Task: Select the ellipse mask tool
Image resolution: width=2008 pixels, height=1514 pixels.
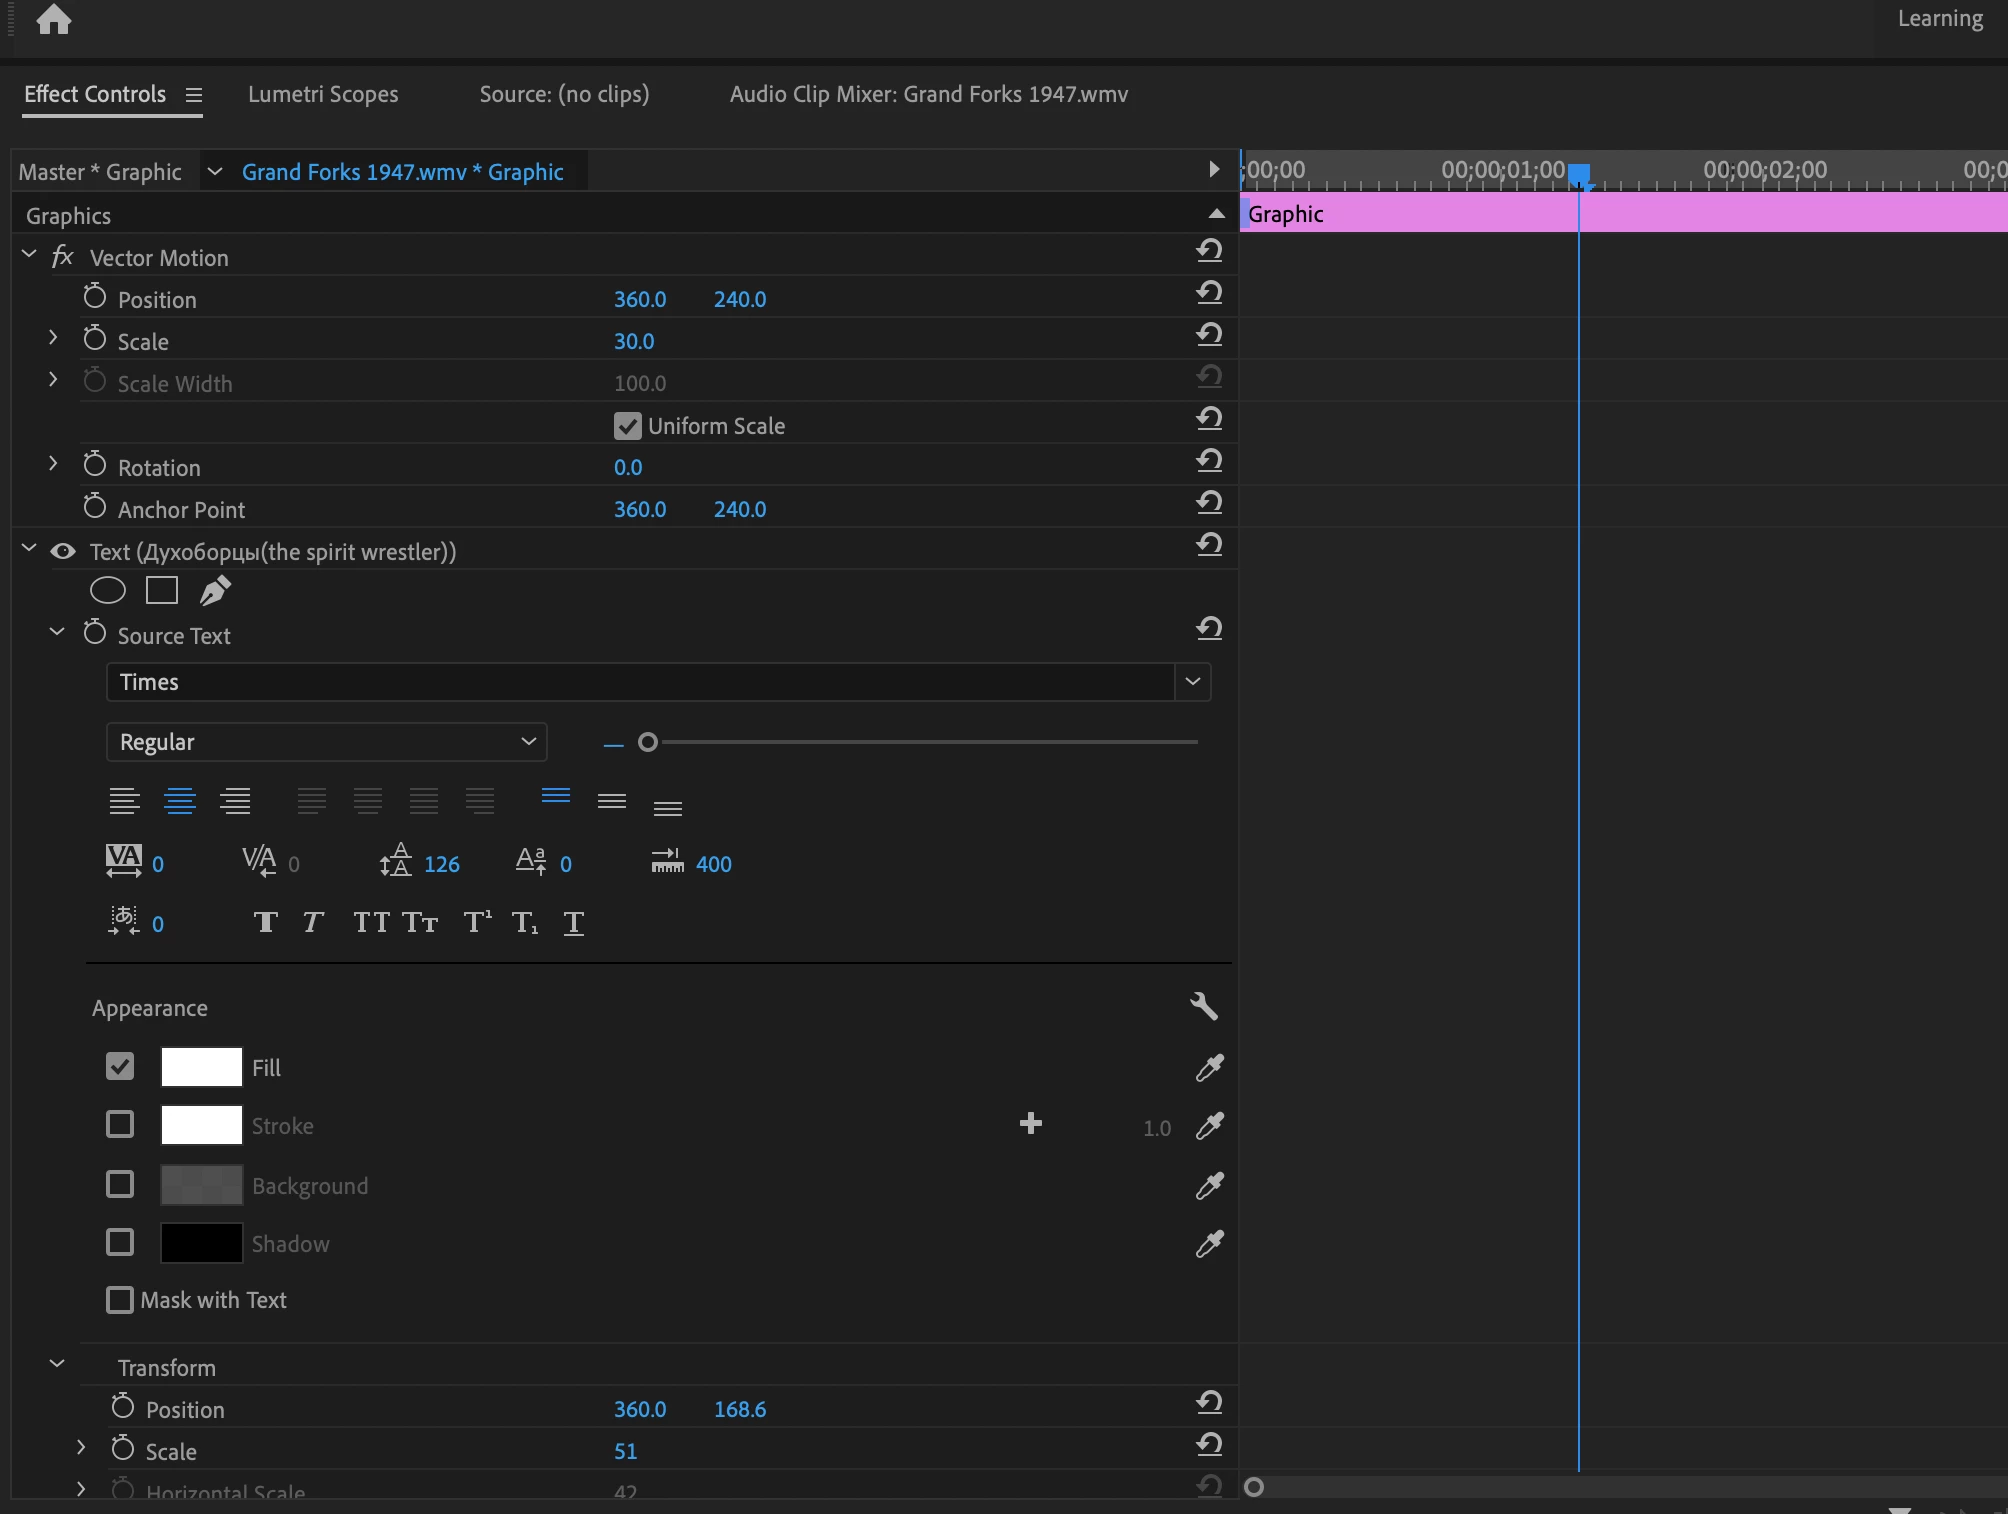Action: point(108,591)
